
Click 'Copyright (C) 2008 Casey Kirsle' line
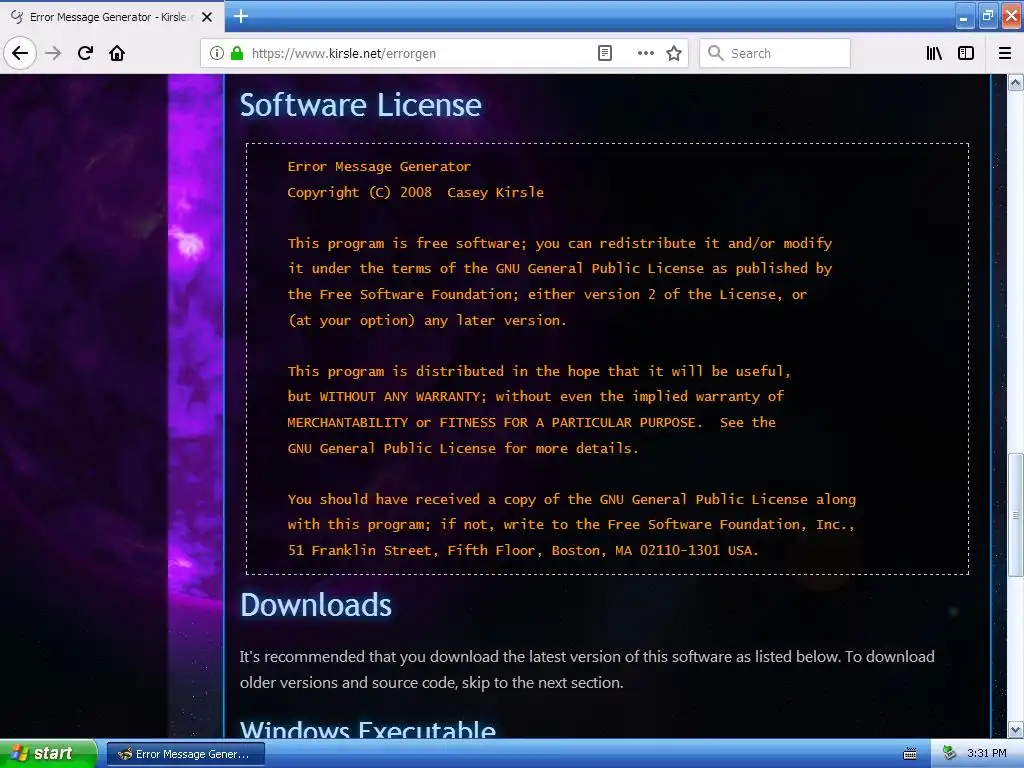[x=415, y=192]
